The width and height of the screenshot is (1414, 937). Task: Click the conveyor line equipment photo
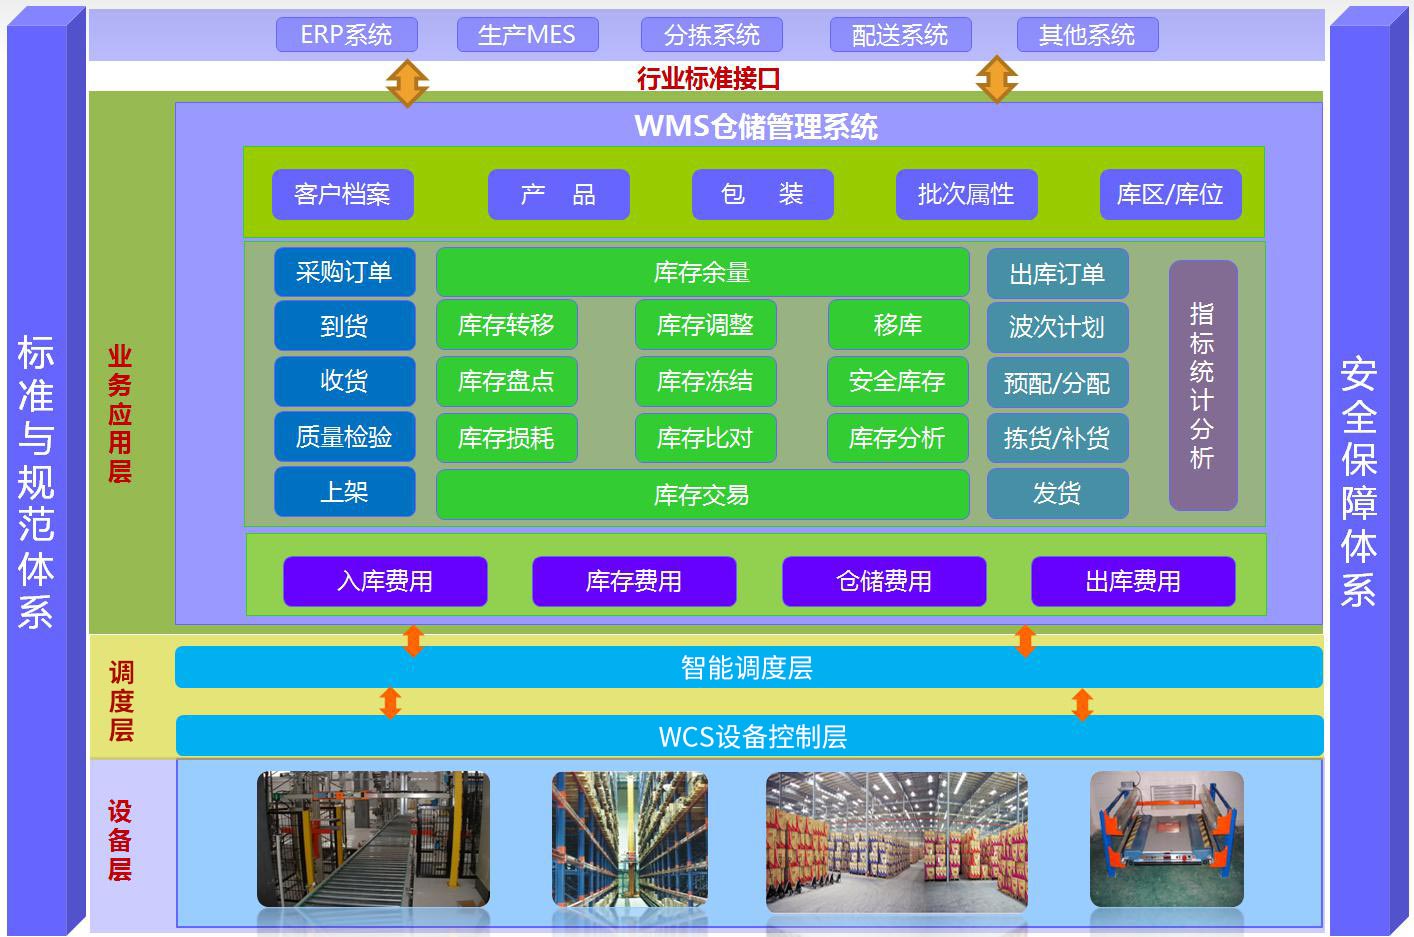(x=373, y=838)
